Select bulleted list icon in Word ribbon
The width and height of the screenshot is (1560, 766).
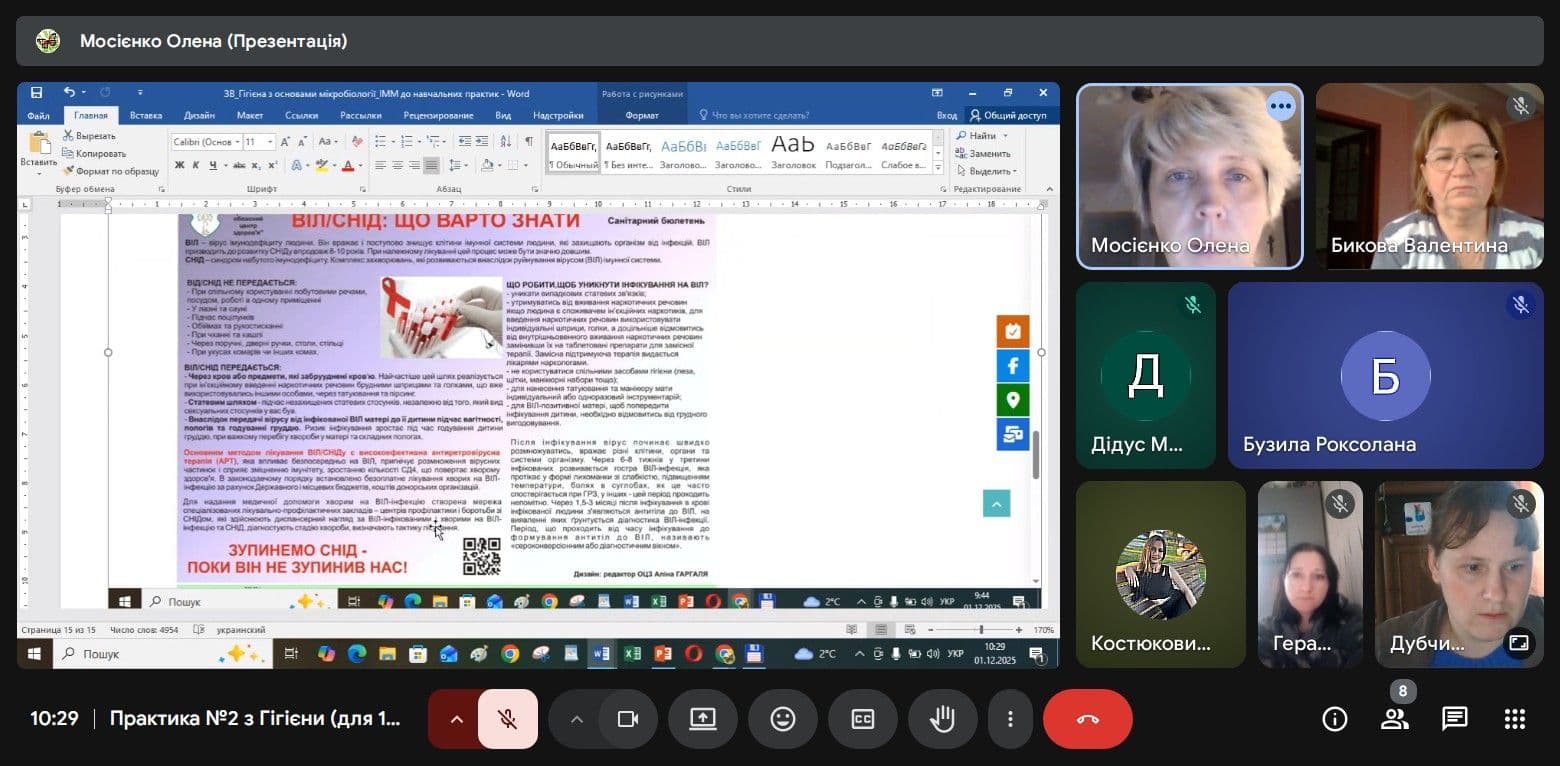(382, 141)
